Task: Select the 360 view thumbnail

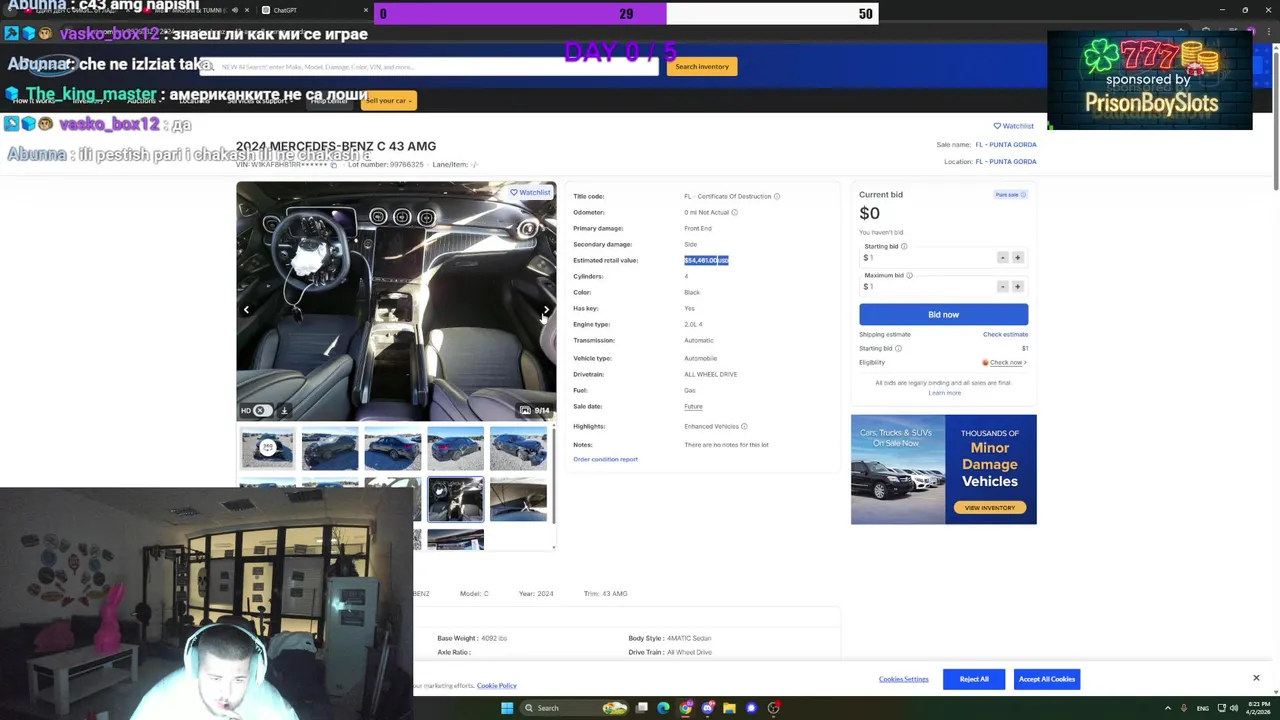Action: (x=267, y=448)
